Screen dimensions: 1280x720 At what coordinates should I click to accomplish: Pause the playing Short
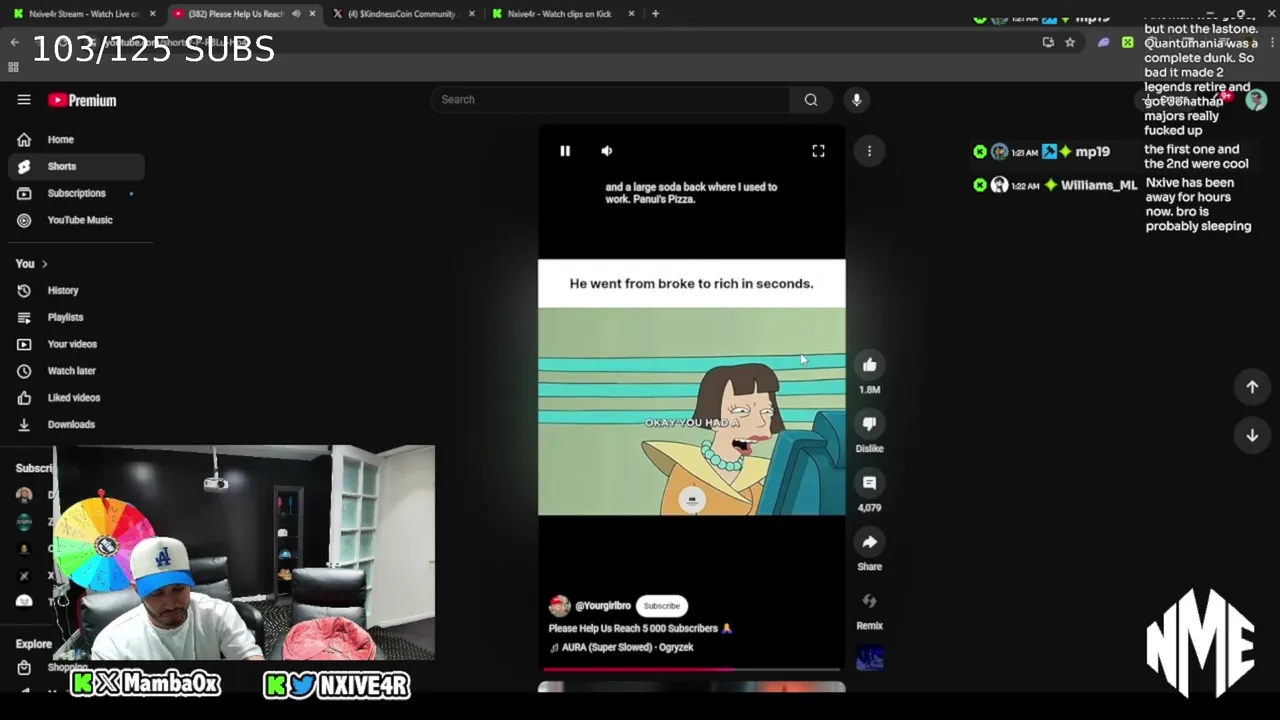click(x=565, y=151)
